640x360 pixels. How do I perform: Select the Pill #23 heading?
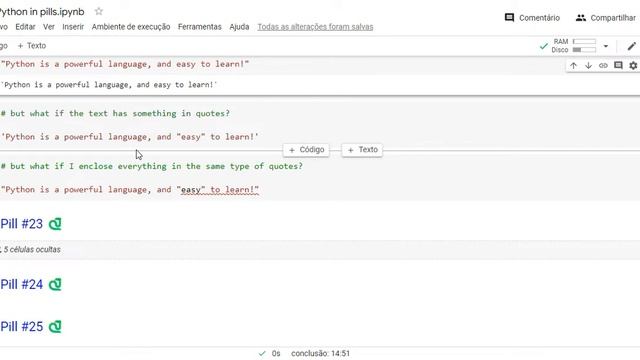point(22,224)
